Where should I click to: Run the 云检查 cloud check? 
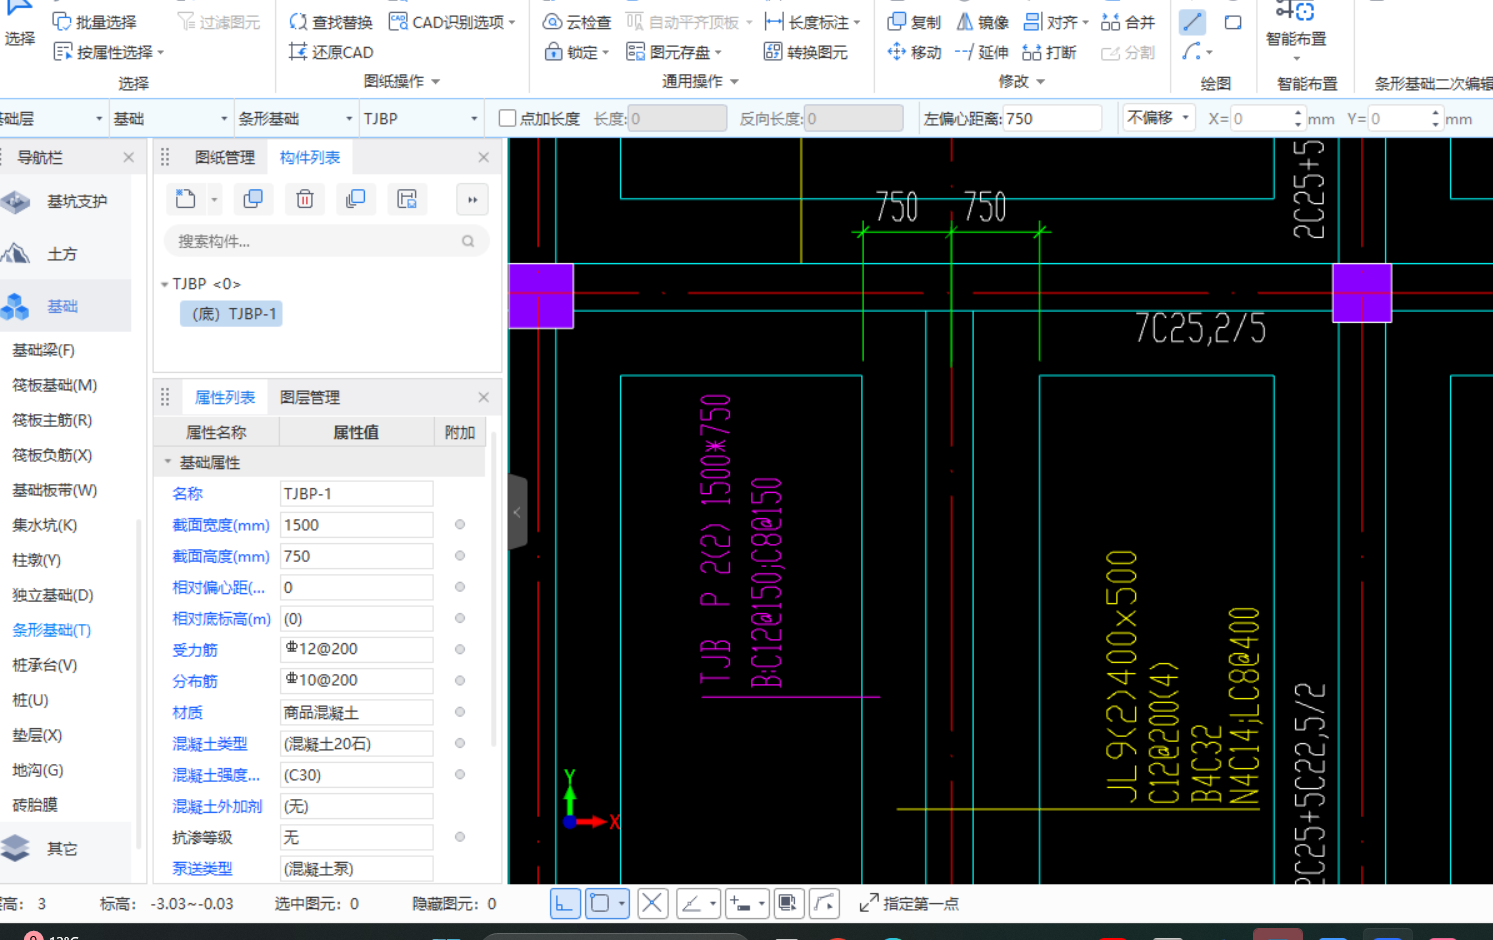(576, 22)
